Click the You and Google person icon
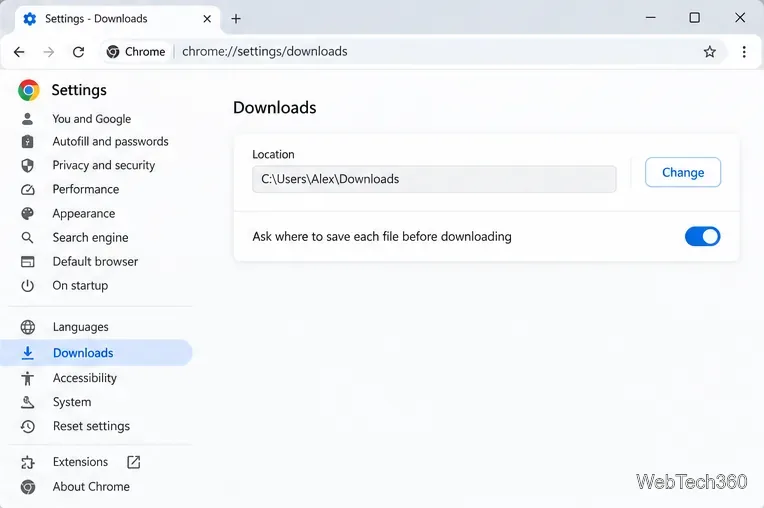Viewport: 764px width, 508px height. click(x=27, y=119)
